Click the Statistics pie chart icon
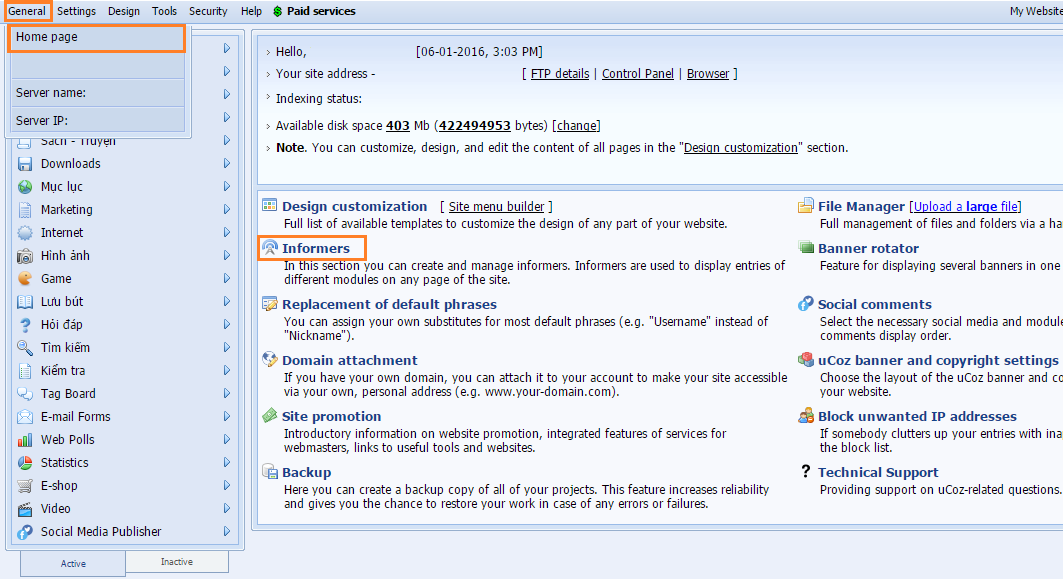The width and height of the screenshot is (1063, 579). click(x=25, y=463)
